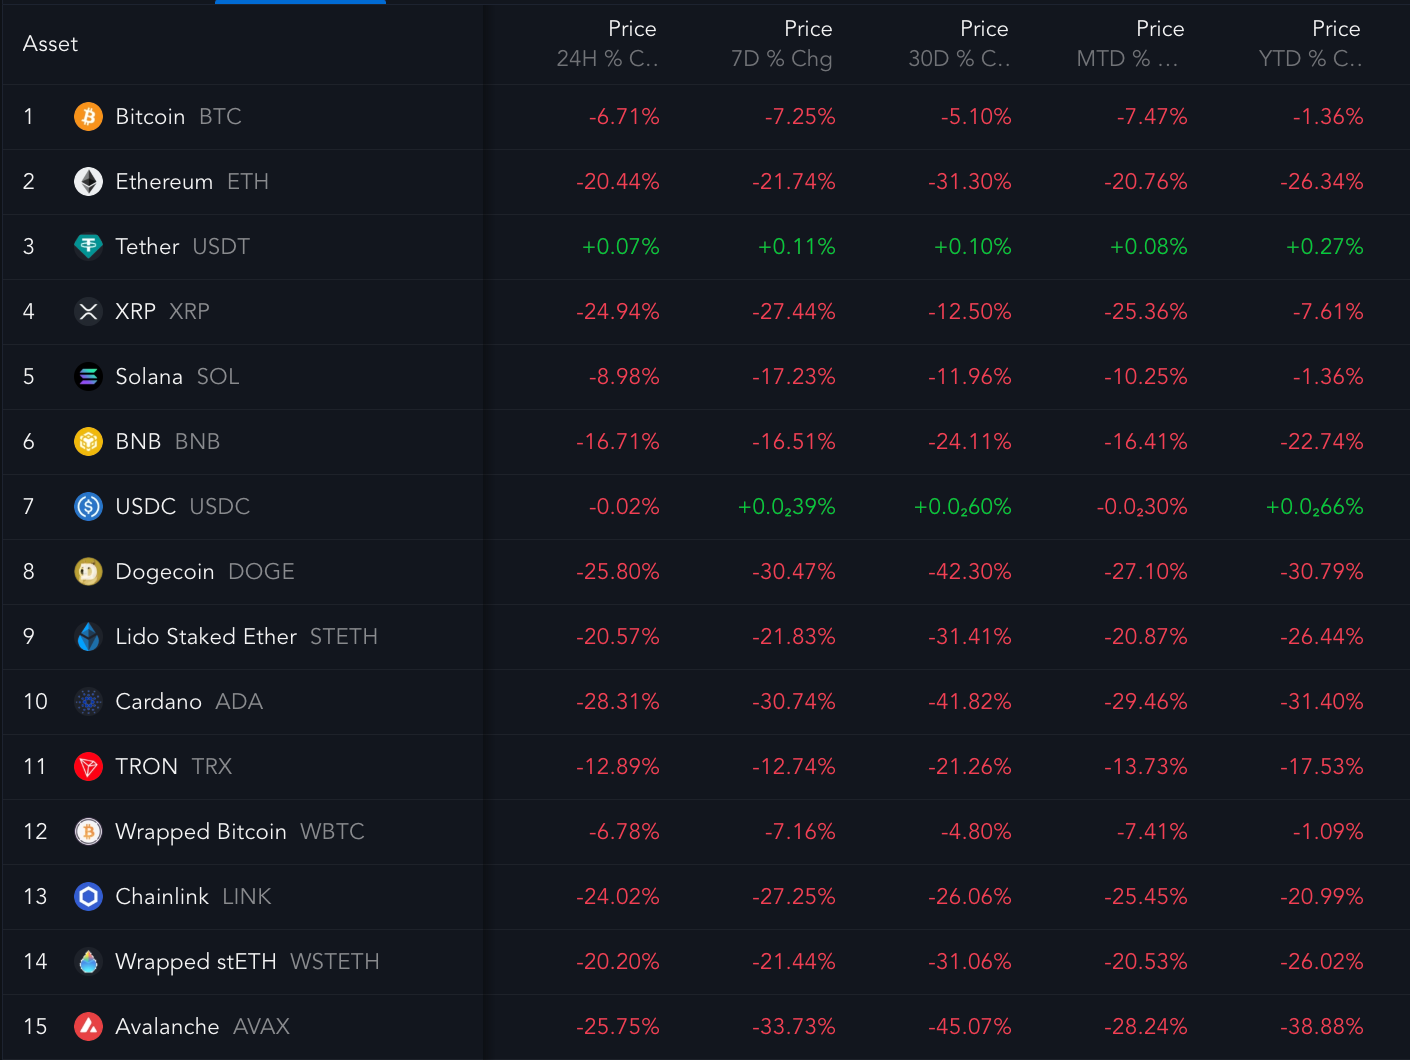Select Dogecoin 7D value -30.47%

pyautogui.click(x=793, y=572)
